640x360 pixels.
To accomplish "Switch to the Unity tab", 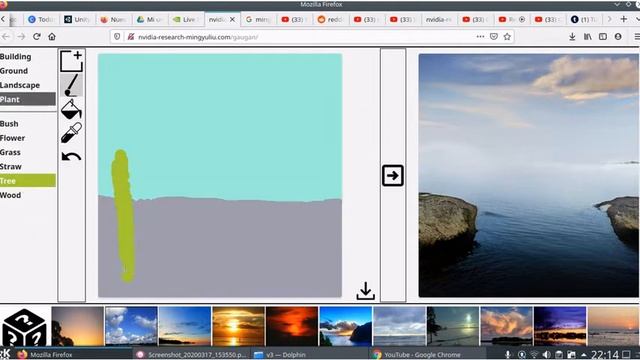I will 77,19.
